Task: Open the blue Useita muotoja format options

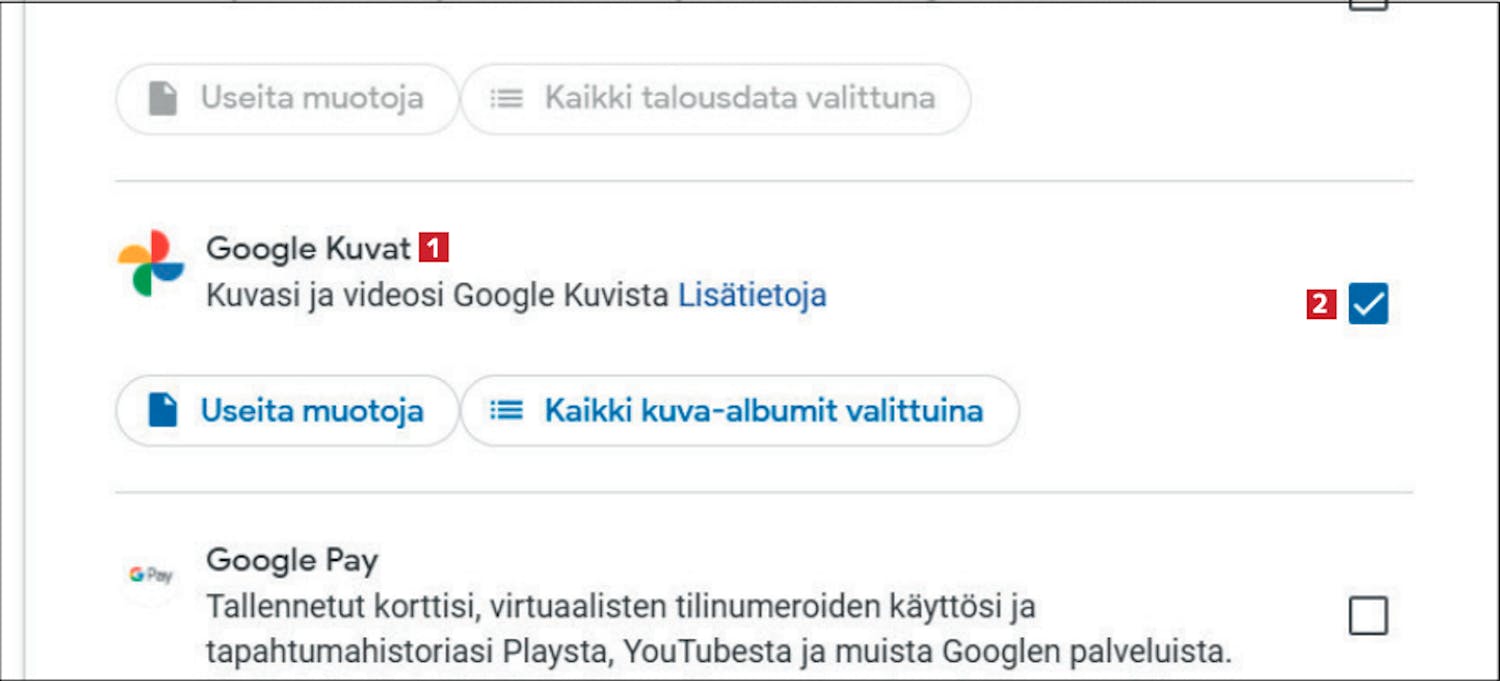Action: click(x=286, y=410)
